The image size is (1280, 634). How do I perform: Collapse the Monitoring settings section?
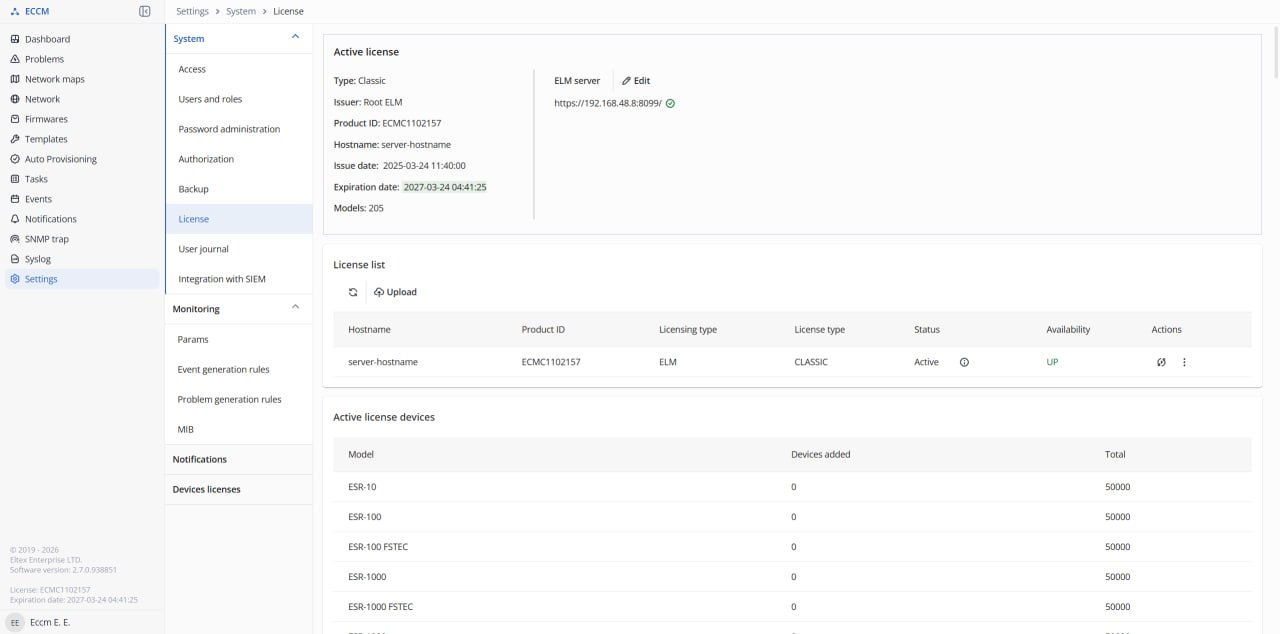coord(295,307)
